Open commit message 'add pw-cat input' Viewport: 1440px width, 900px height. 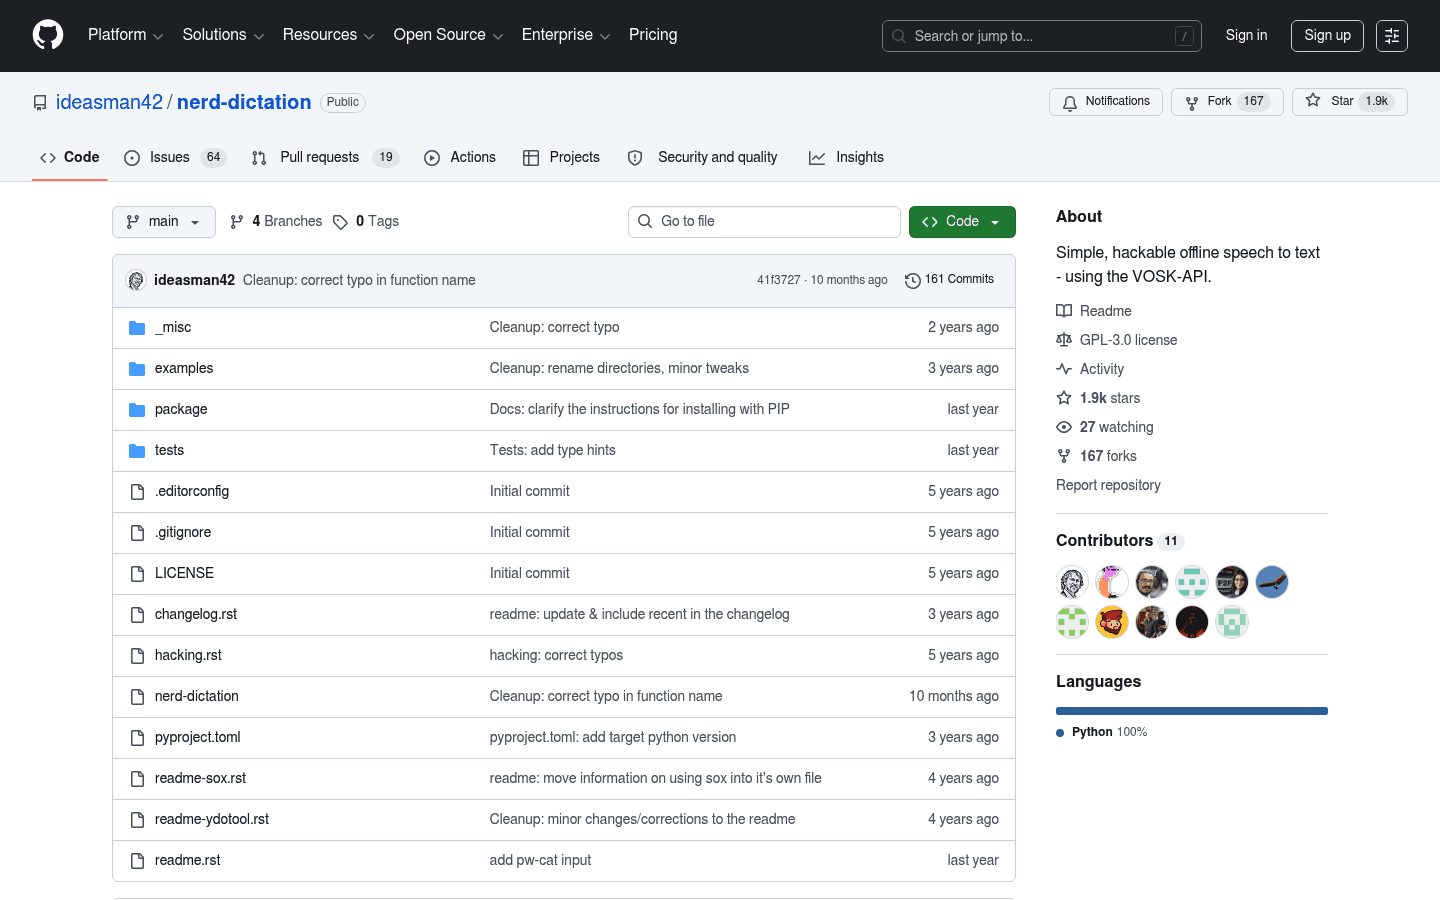pyautogui.click(x=540, y=860)
